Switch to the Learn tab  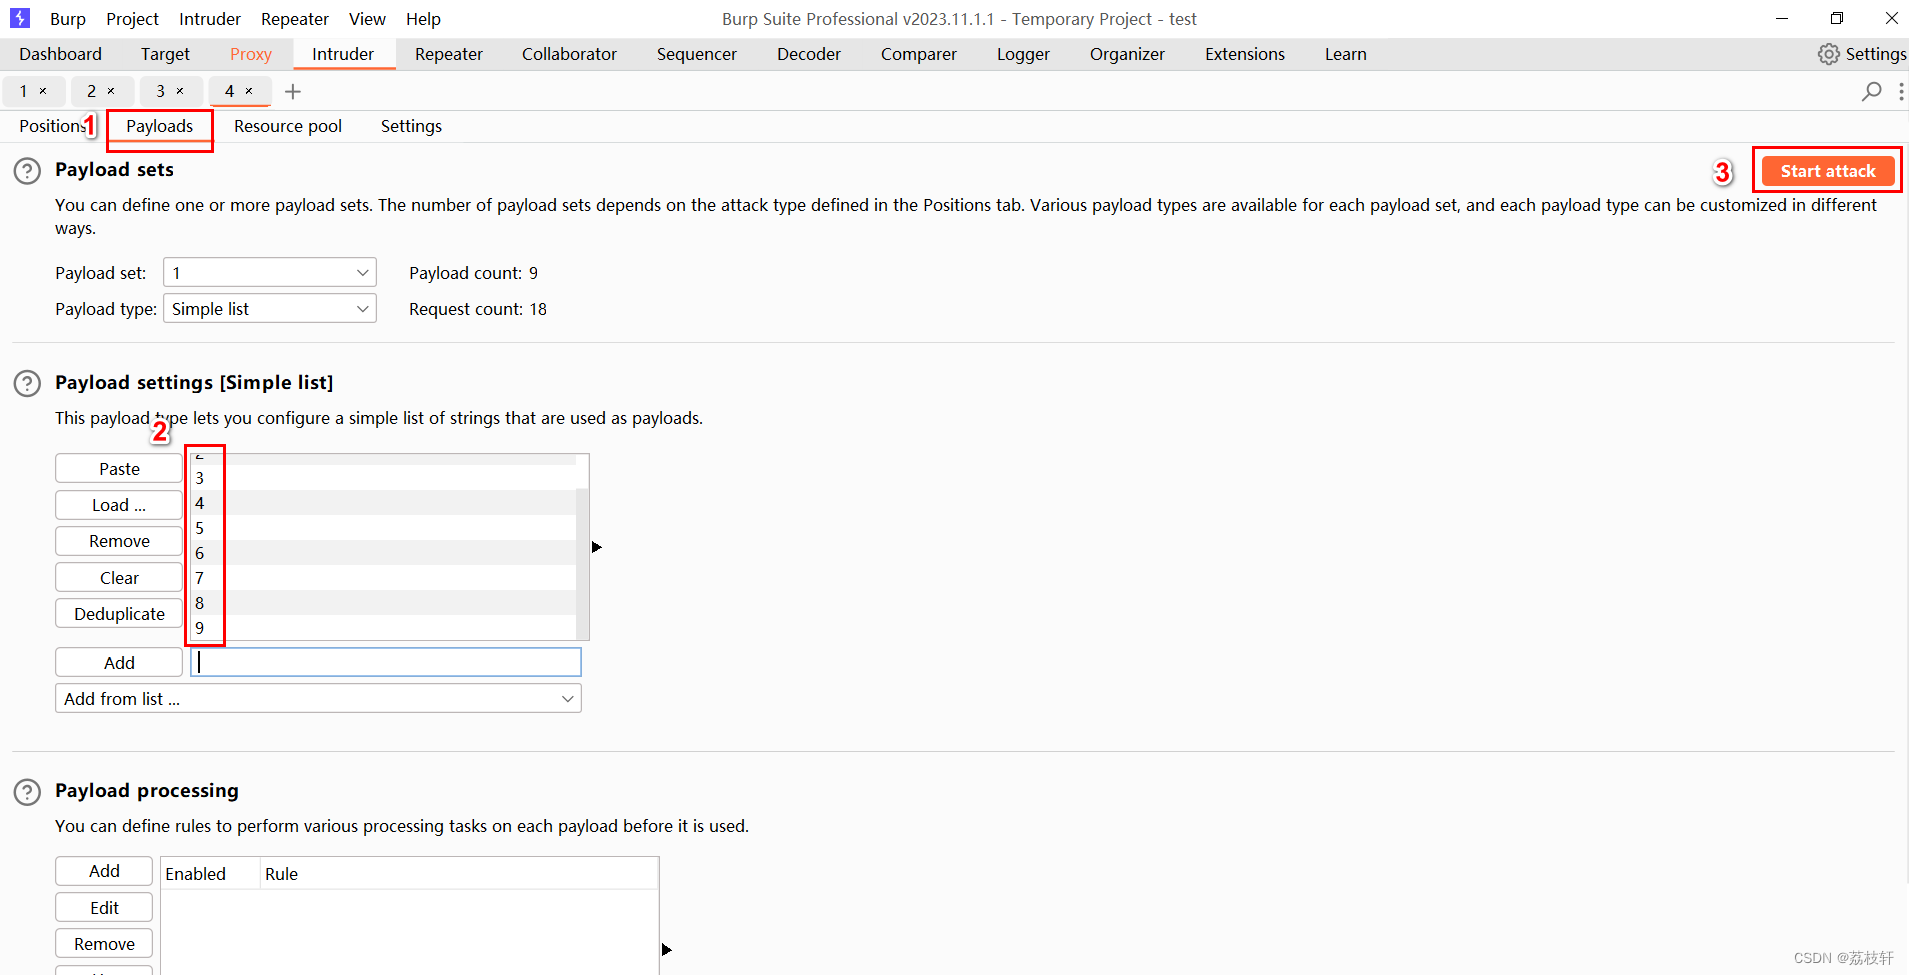pos(1346,54)
